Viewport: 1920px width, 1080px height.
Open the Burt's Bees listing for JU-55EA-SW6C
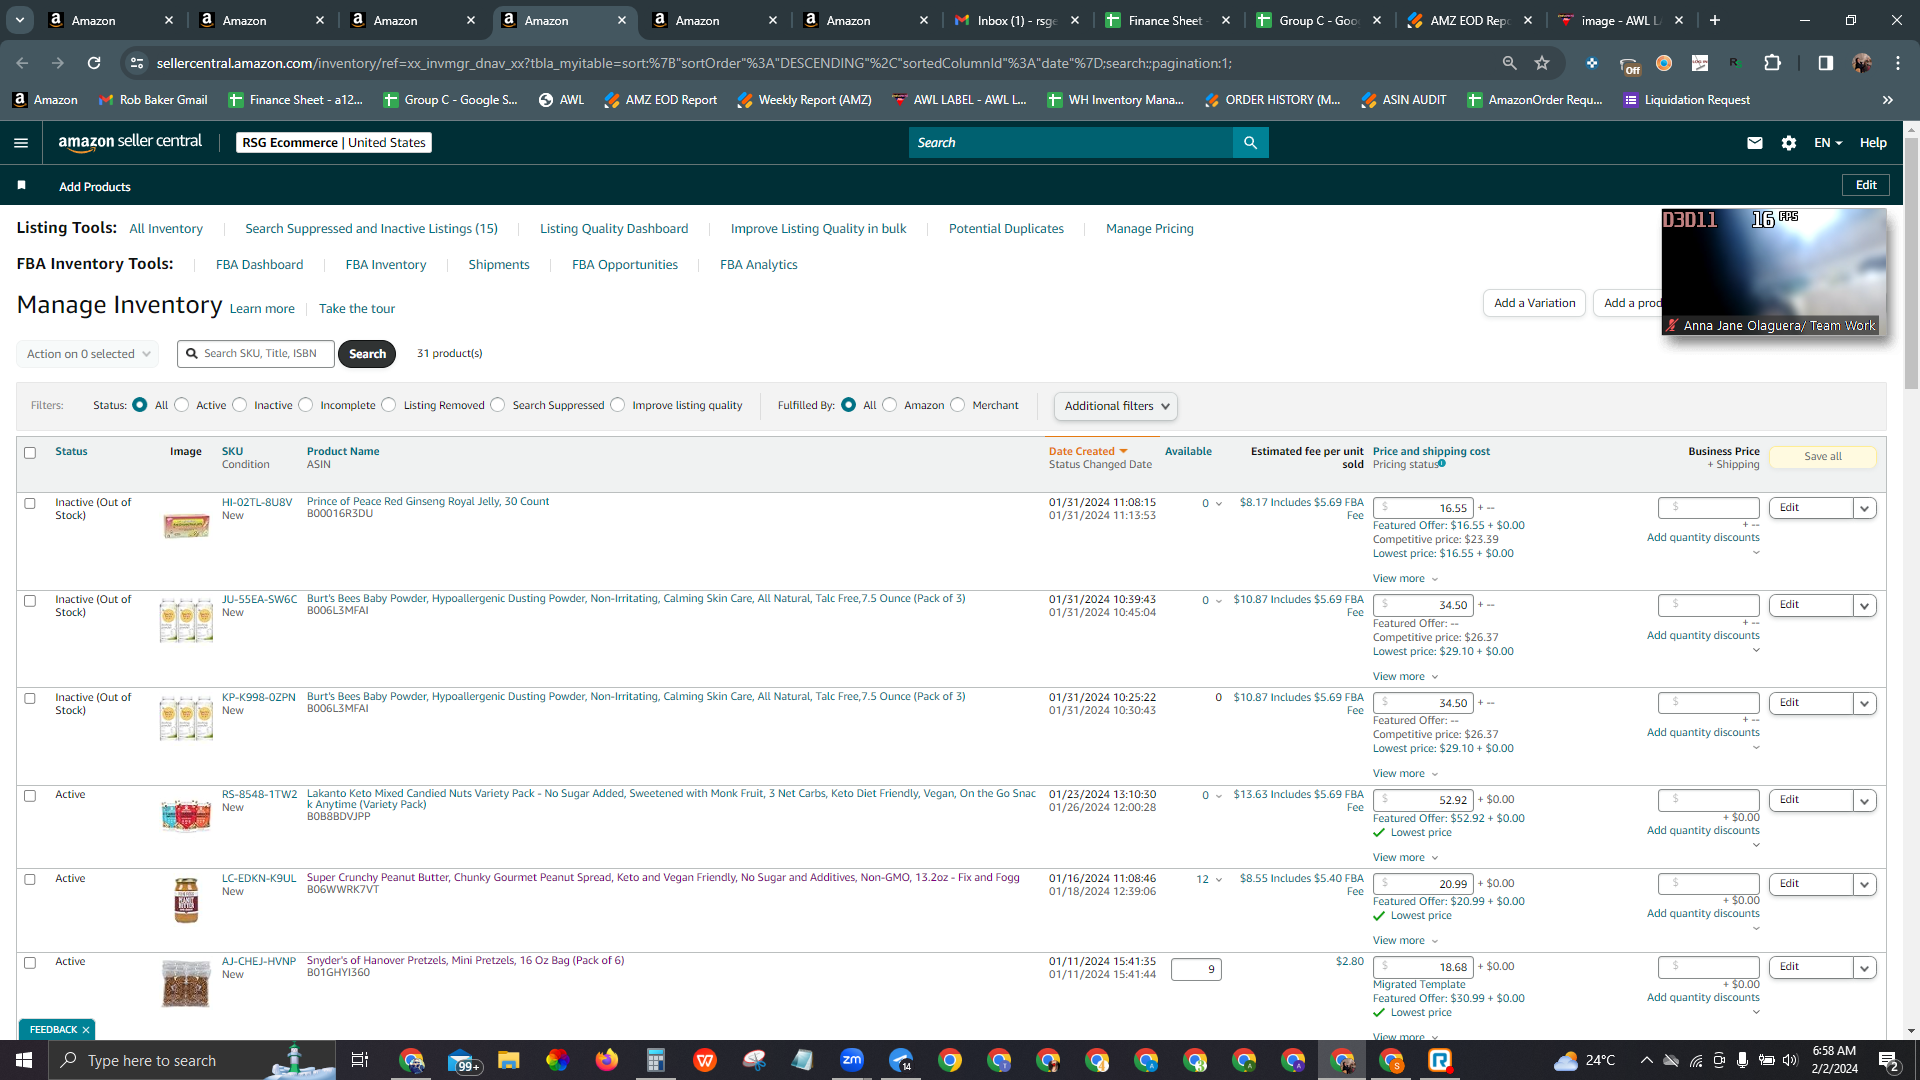636,599
